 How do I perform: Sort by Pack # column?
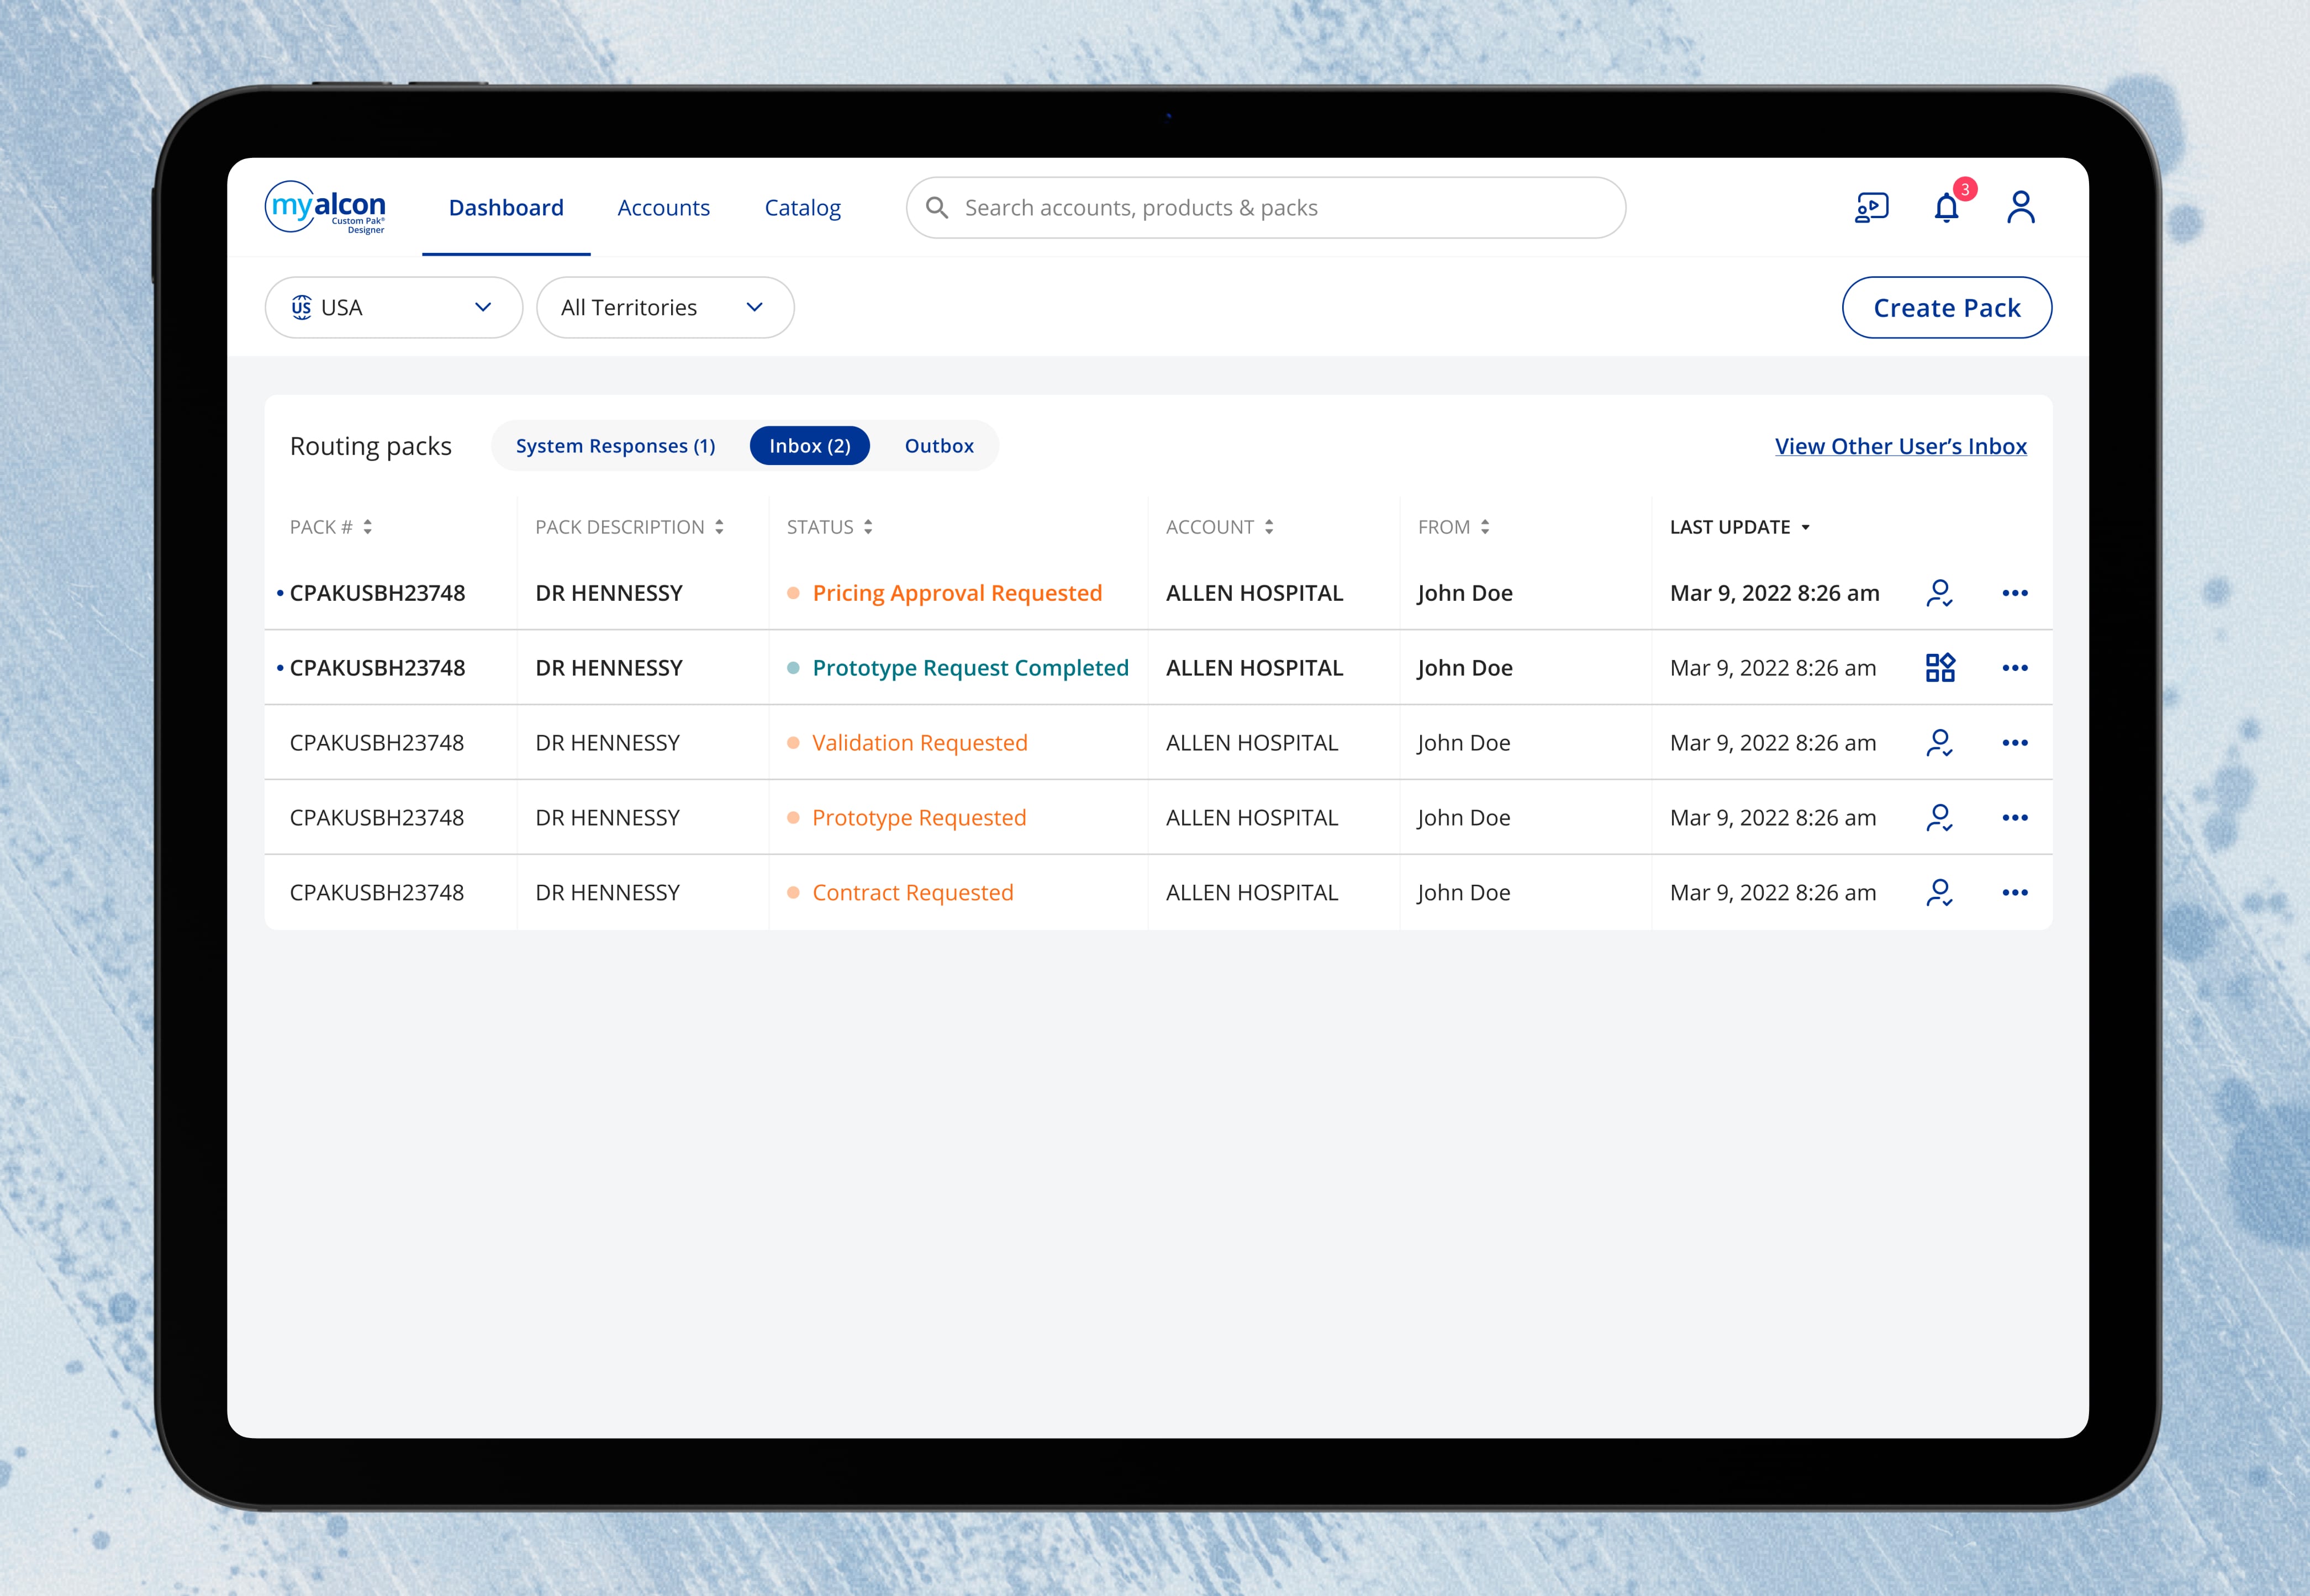(x=331, y=527)
